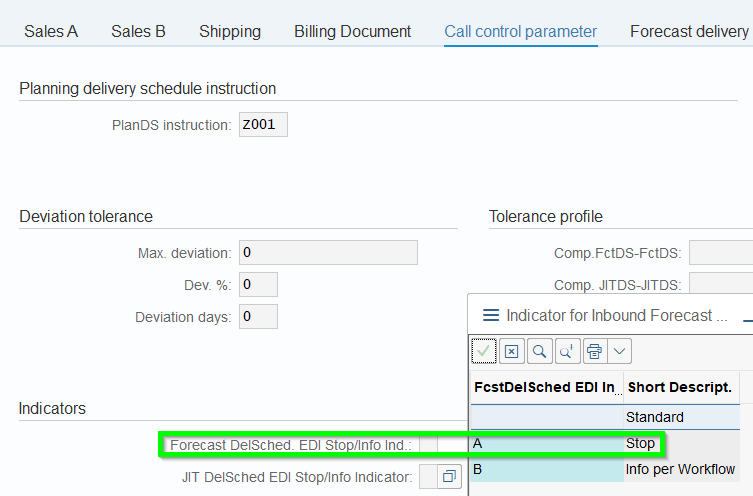Viewport: 753px width, 496px height.
Task: Select the Billing Document tab
Action: point(352,31)
